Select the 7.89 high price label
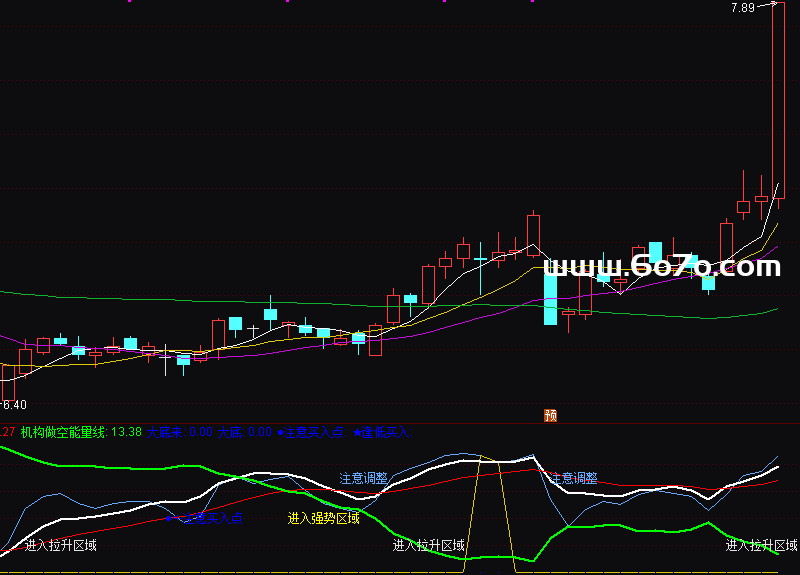 pos(742,8)
